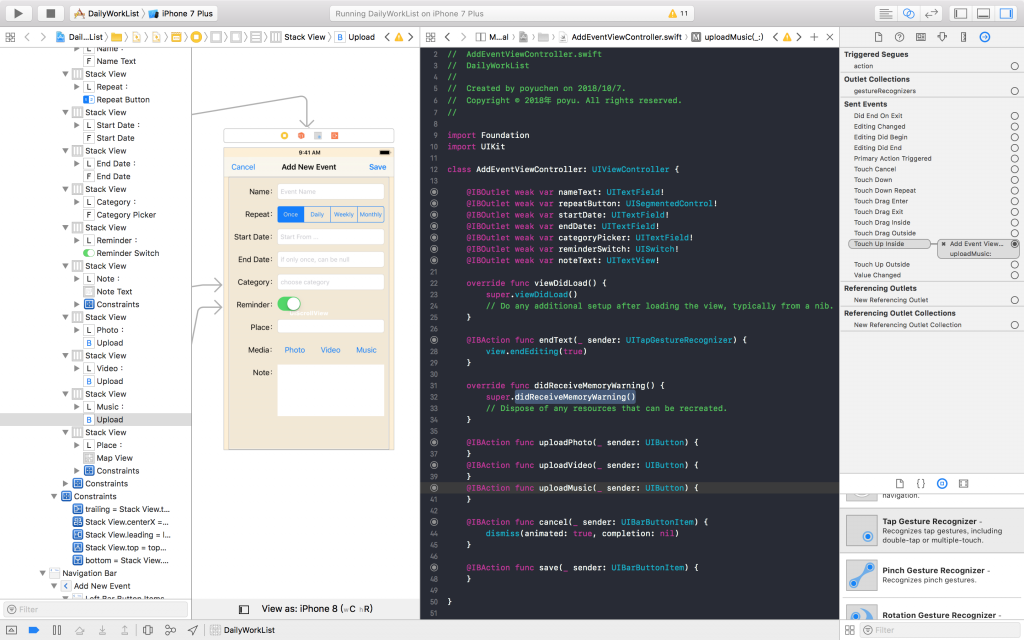The height and width of the screenshot is (640, 1024).
Task: Expand the Photo label disclosure triangle
Action: point(76,330)
